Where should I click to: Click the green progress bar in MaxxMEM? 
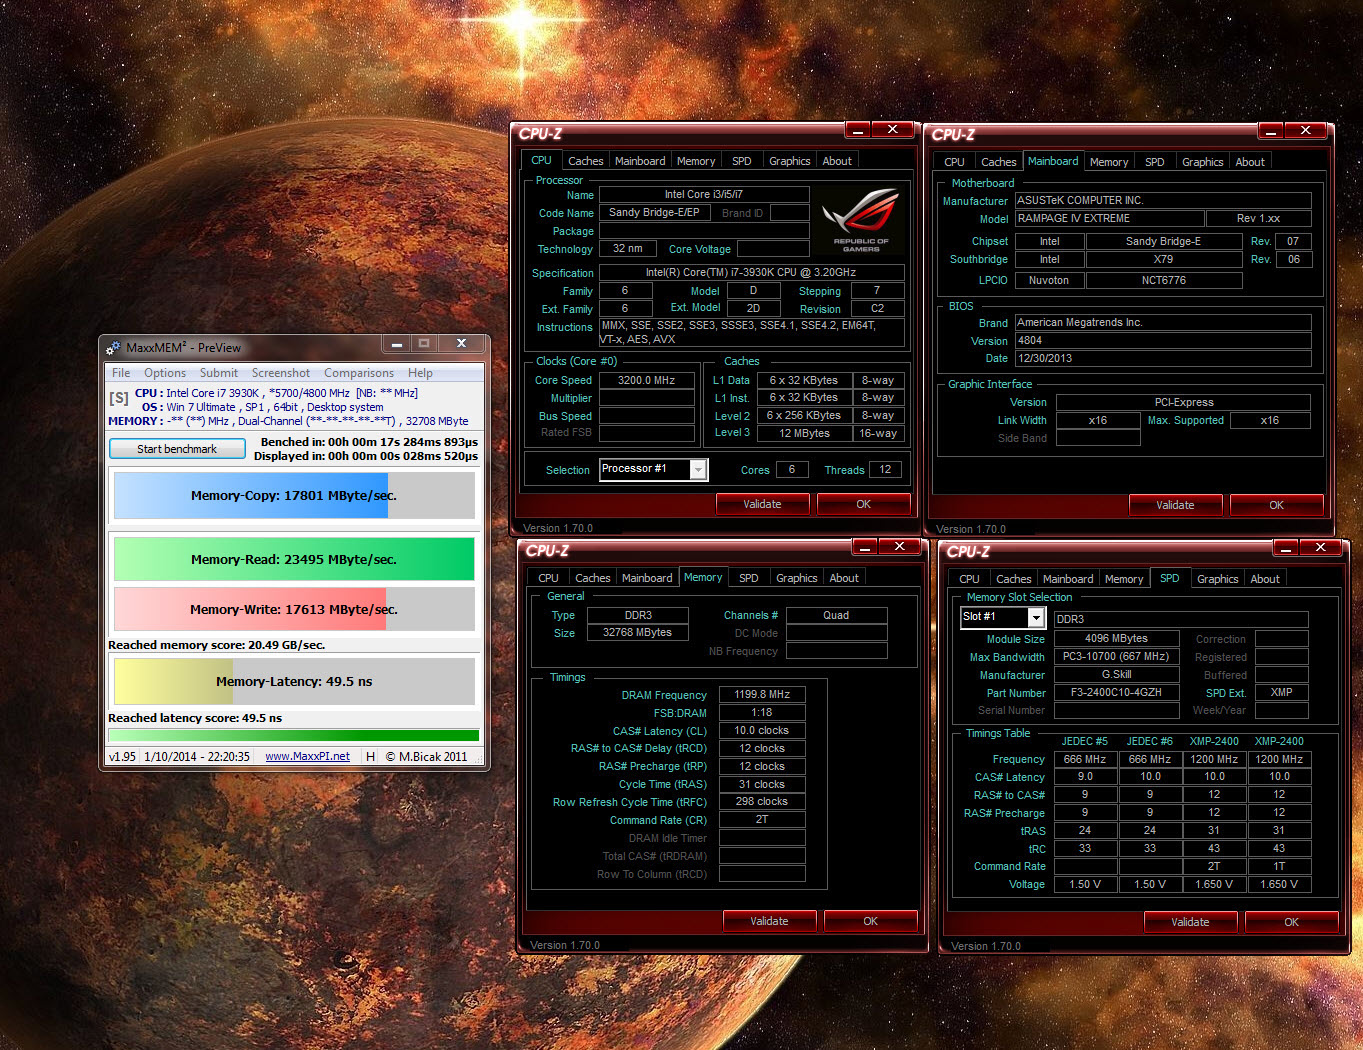[294, 735]
